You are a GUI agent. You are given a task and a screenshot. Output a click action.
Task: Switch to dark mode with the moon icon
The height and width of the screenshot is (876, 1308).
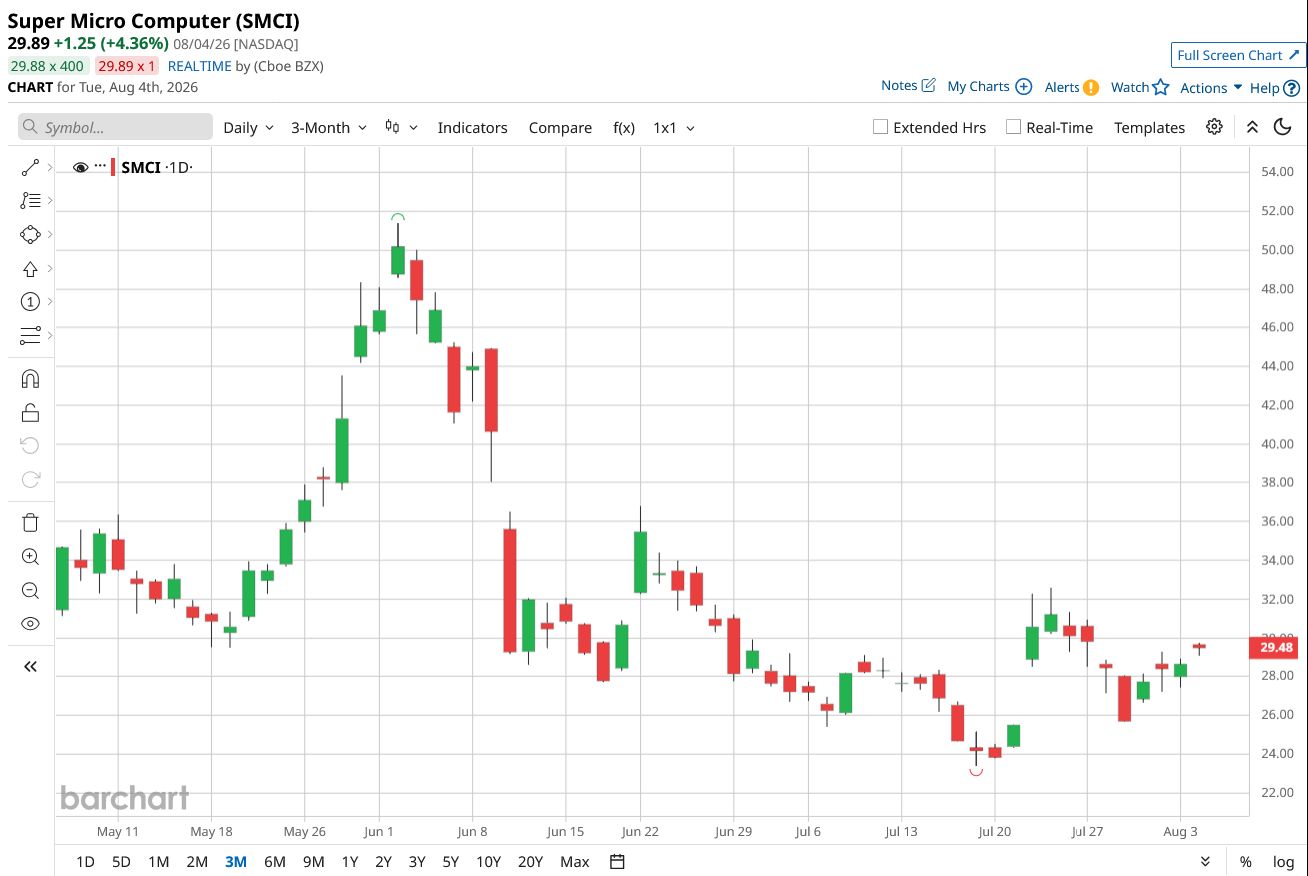[1282, 127]
